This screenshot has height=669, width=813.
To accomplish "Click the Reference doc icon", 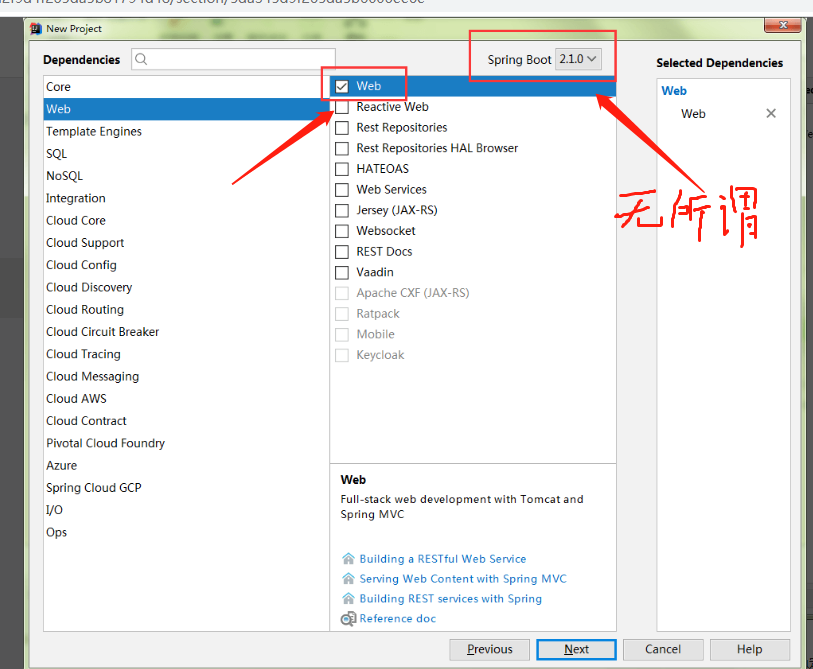I will pyautogui.click(x=348, y=618).
